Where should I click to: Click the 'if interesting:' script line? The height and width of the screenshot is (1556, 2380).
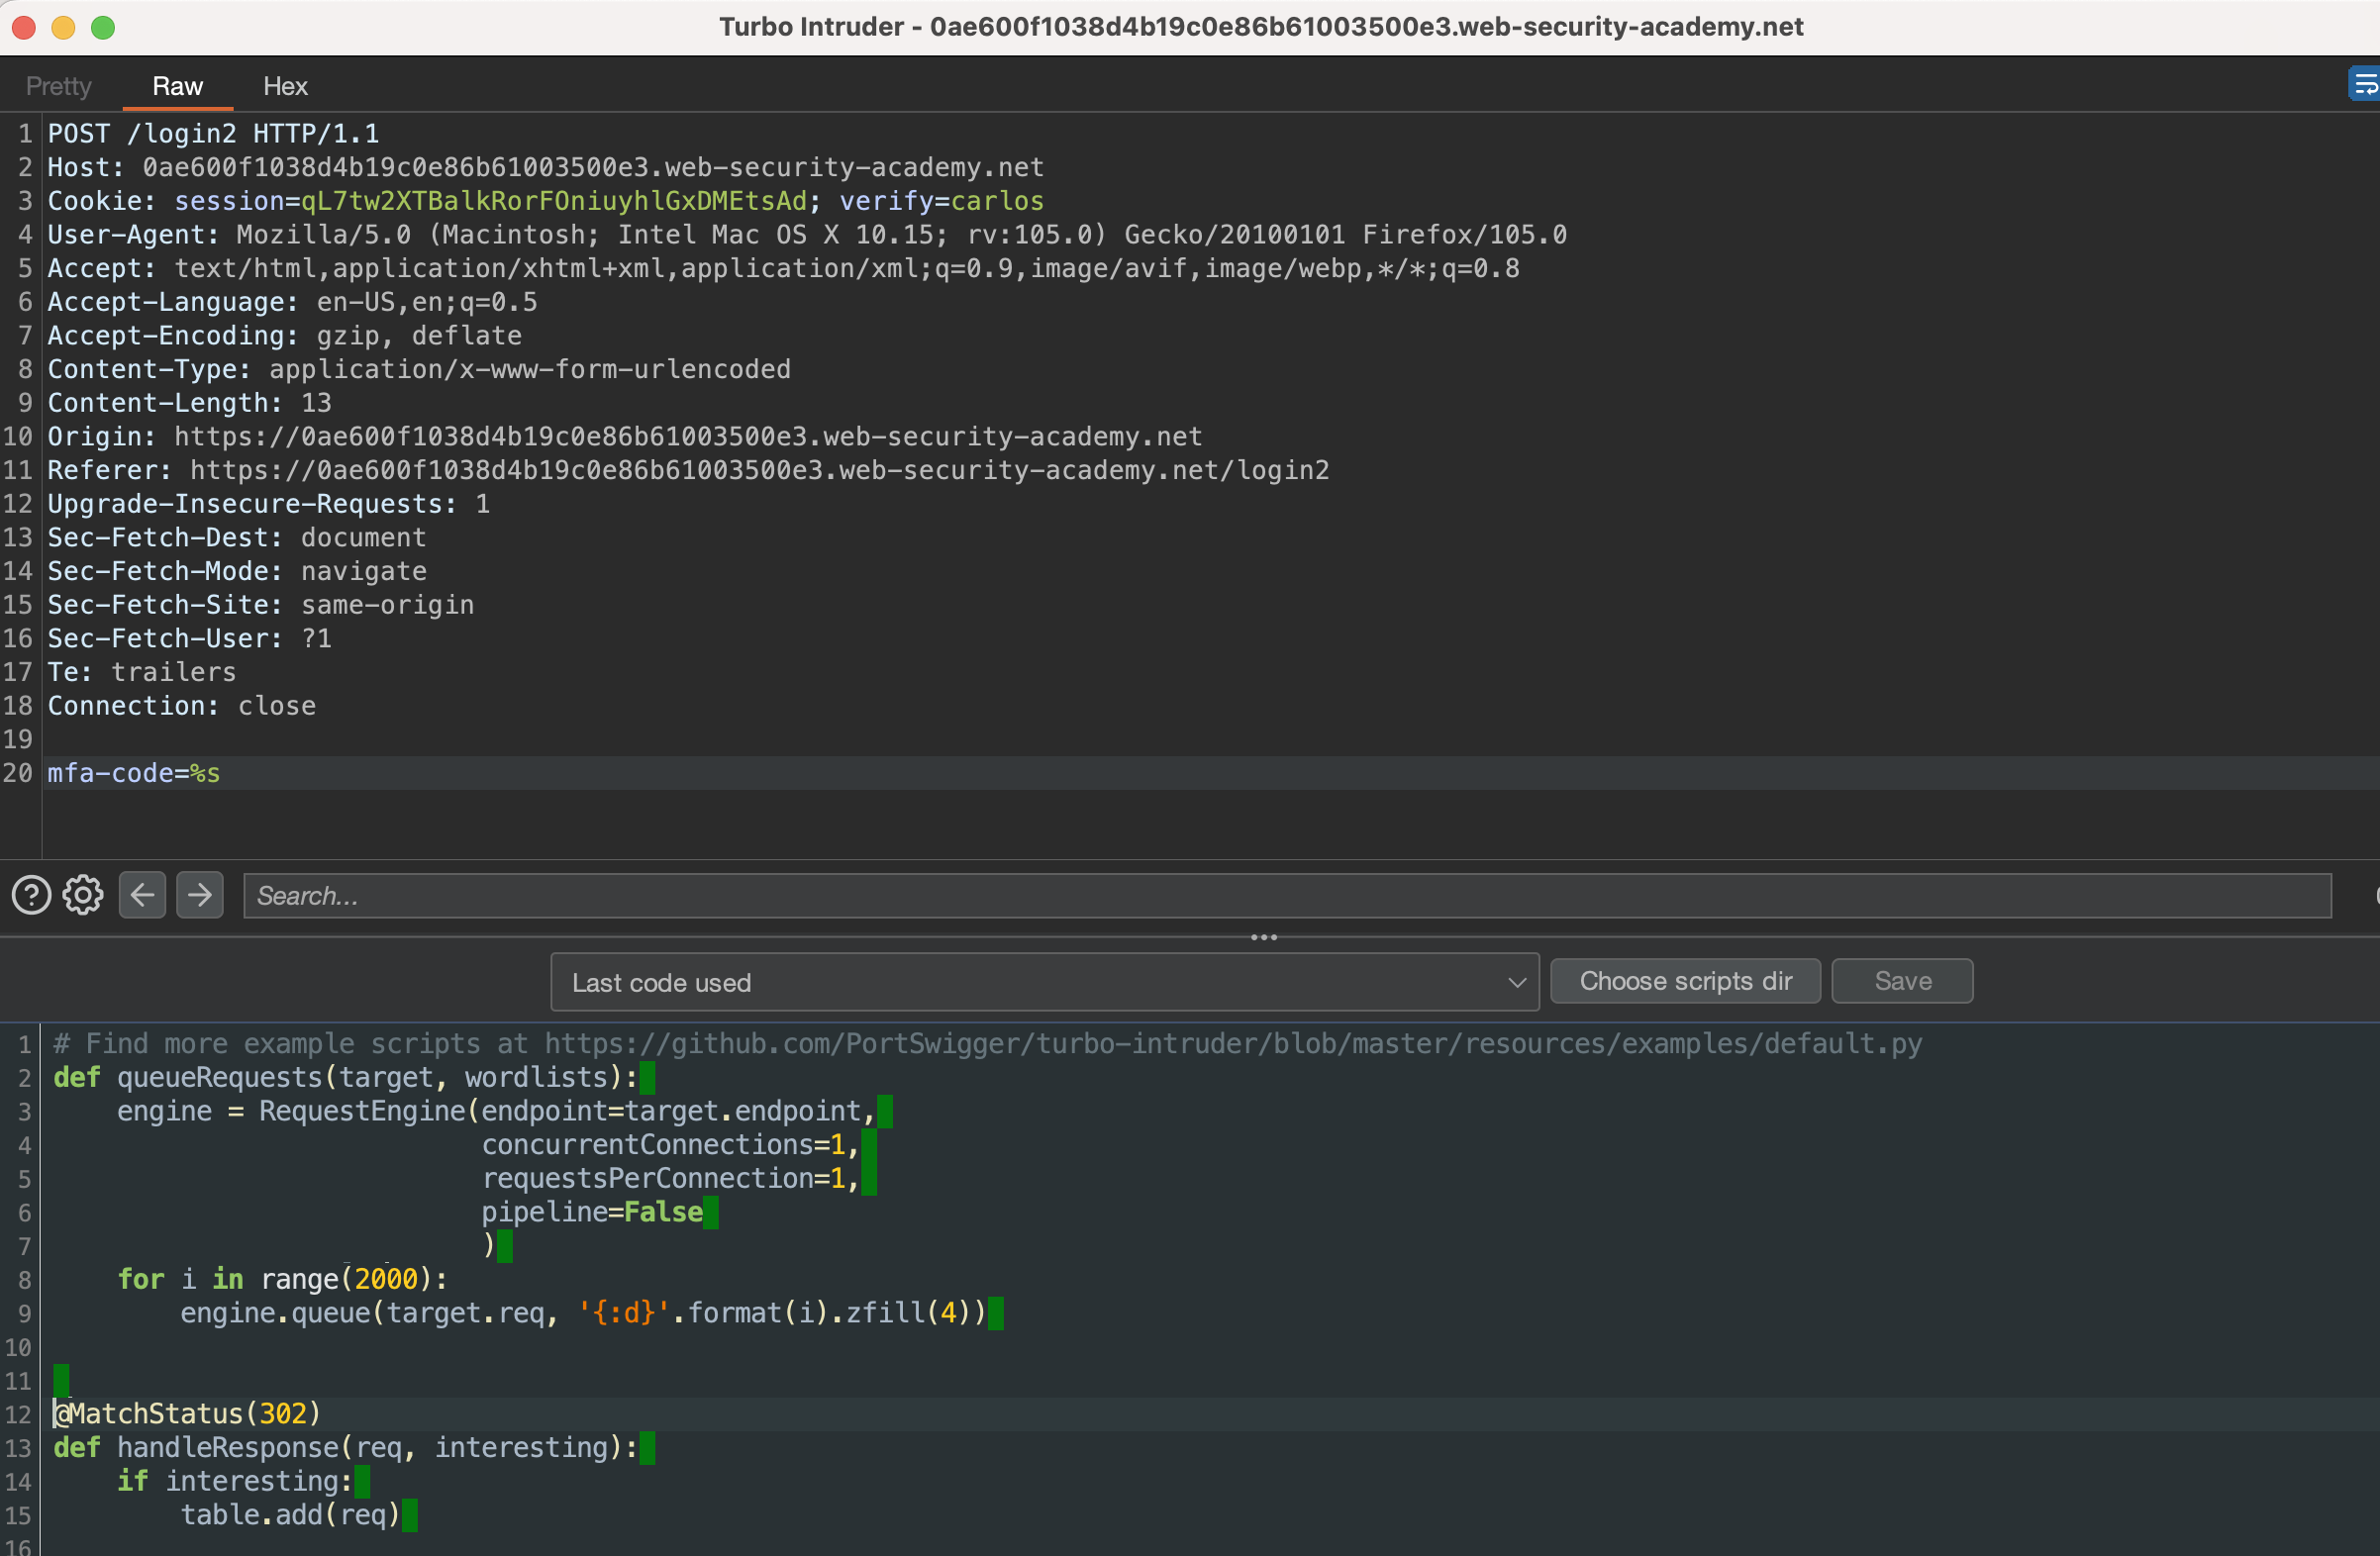click(235, 1481)
